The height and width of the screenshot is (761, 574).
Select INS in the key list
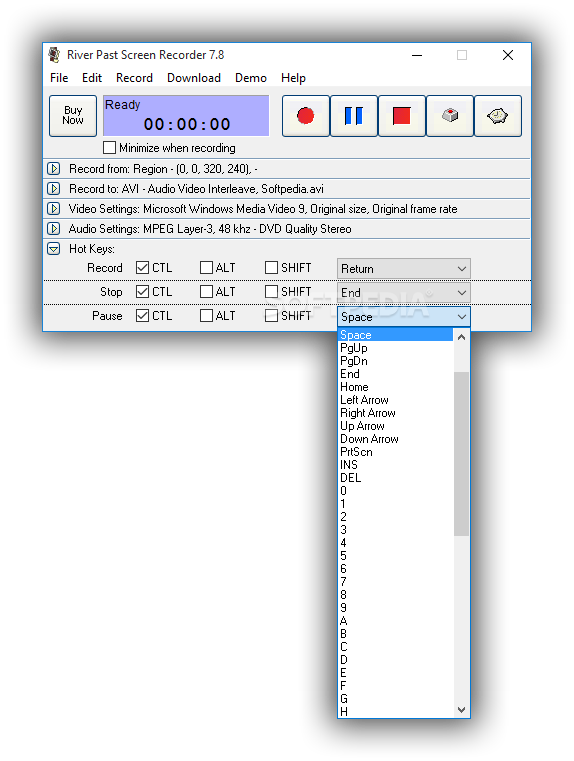[395, 465]
